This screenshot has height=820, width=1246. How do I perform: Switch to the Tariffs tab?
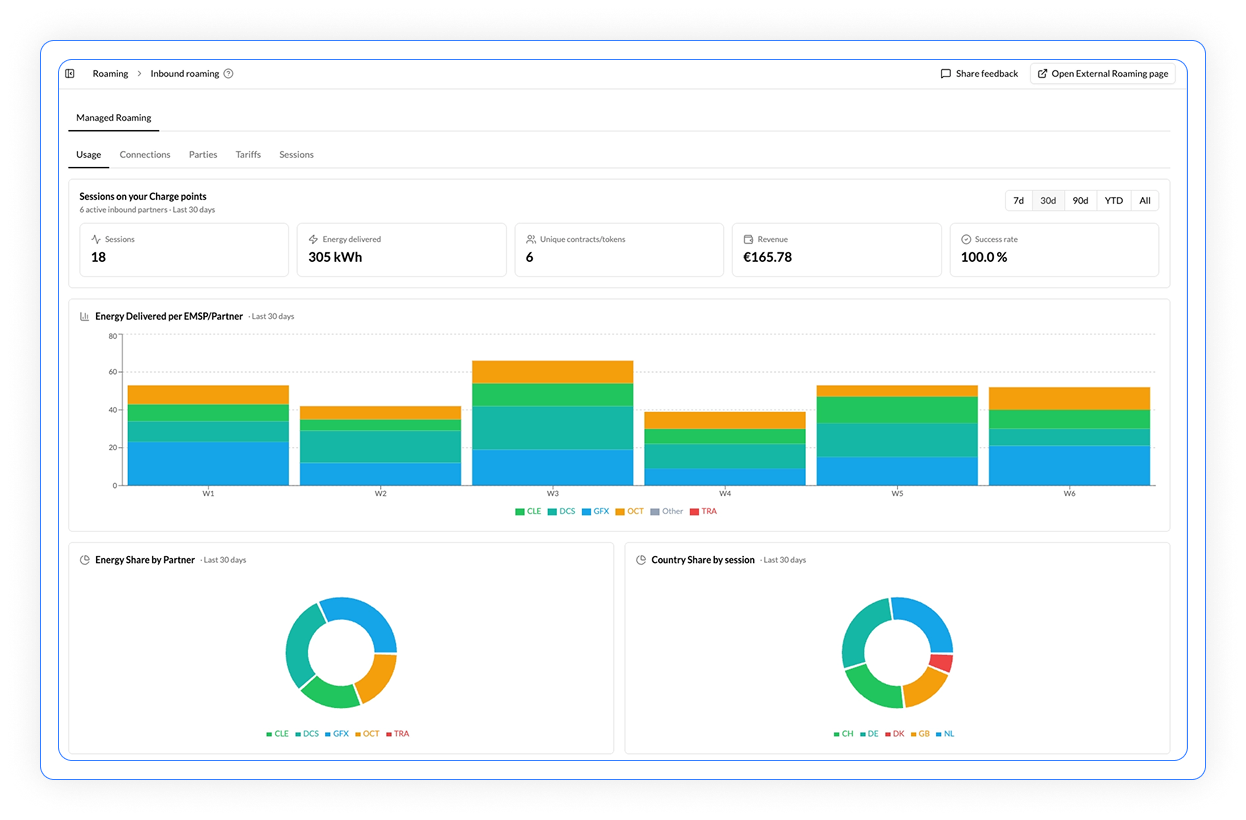(x=248, y=155)
